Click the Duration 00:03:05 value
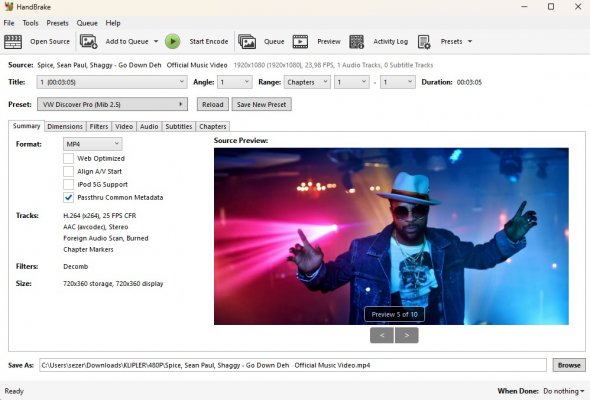Screen dimensions: 590x400 point(469,82)
